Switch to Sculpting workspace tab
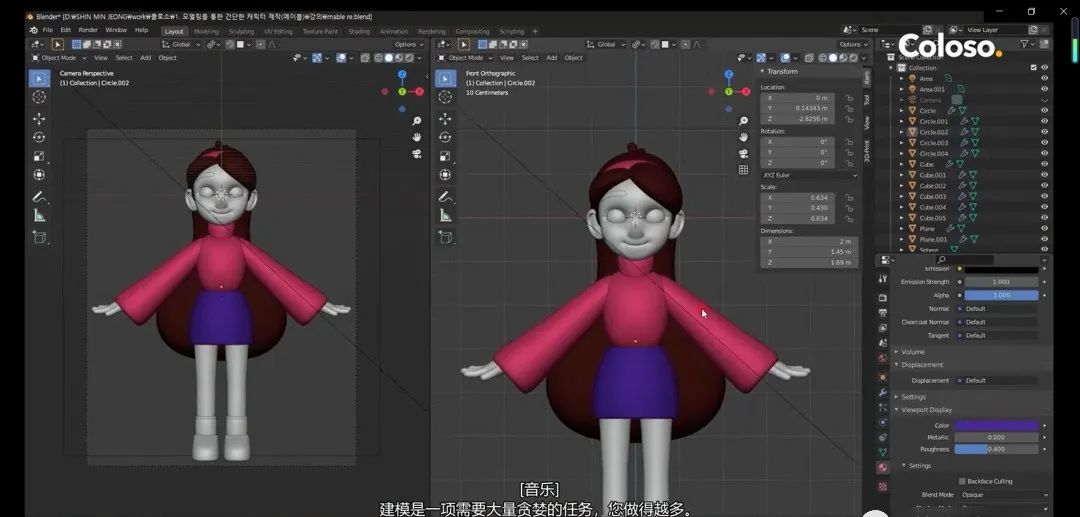Image resolution: width=1080 pixels, height=517 pixels. (x=241, y=32)
